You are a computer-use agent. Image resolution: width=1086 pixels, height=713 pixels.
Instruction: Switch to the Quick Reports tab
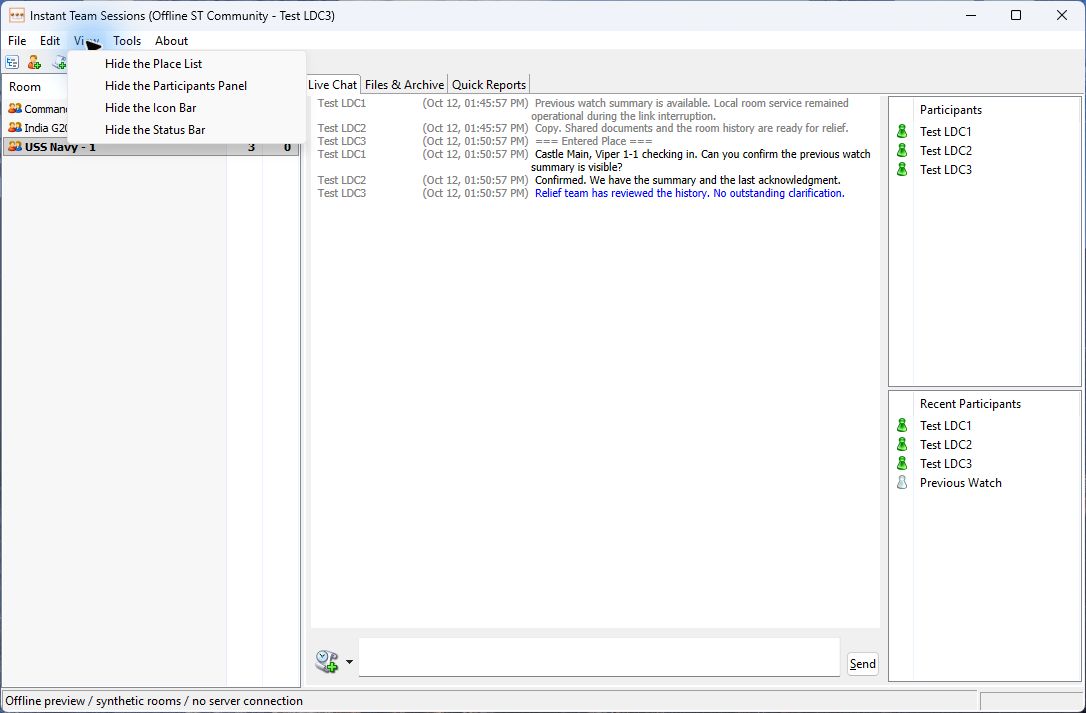489,85
